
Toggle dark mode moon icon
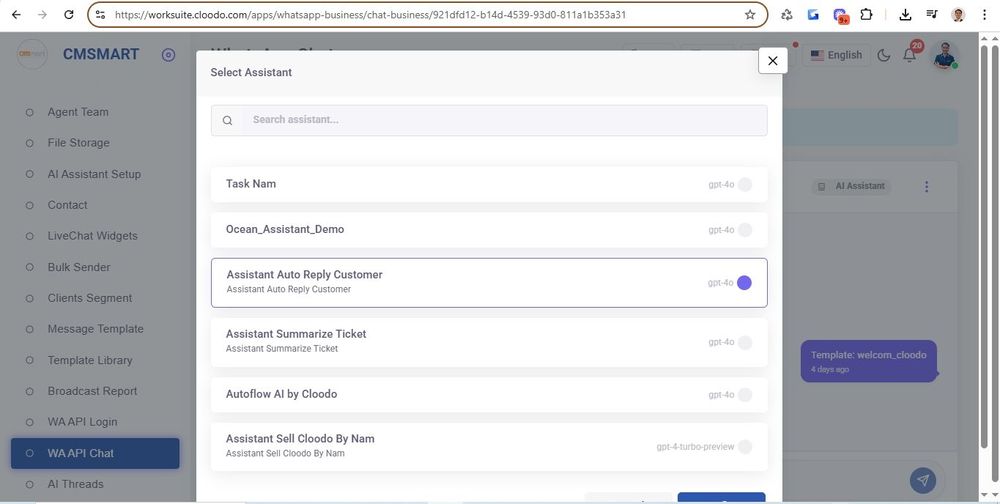click(884, 55)
